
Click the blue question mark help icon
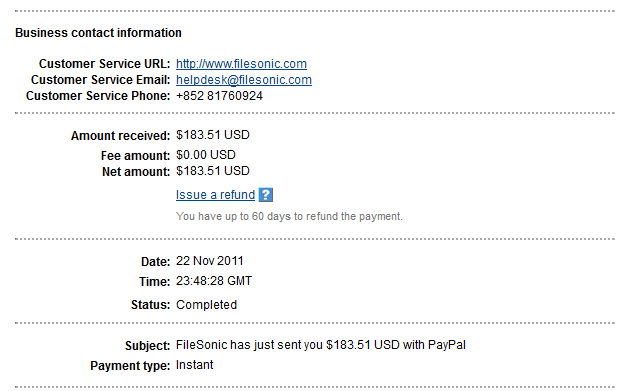(265, 195)
